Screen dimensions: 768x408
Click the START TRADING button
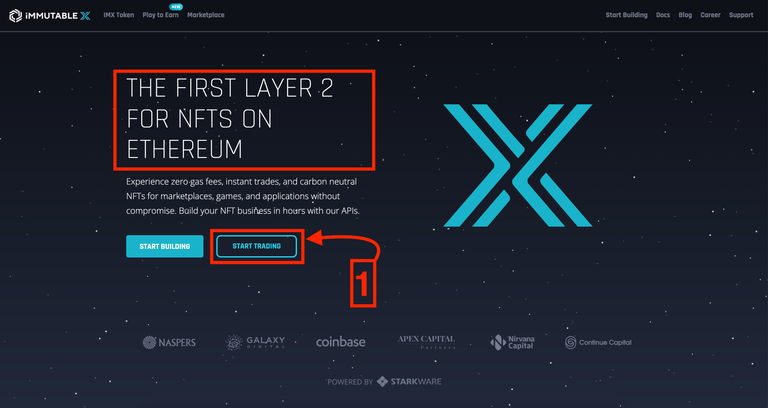[257, 246]
